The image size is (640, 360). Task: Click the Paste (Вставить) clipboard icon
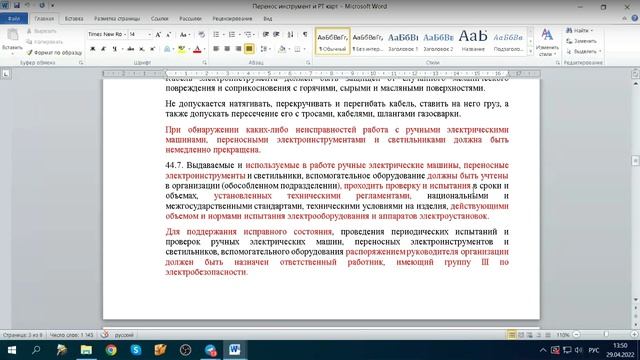click(x=12, y=36)
